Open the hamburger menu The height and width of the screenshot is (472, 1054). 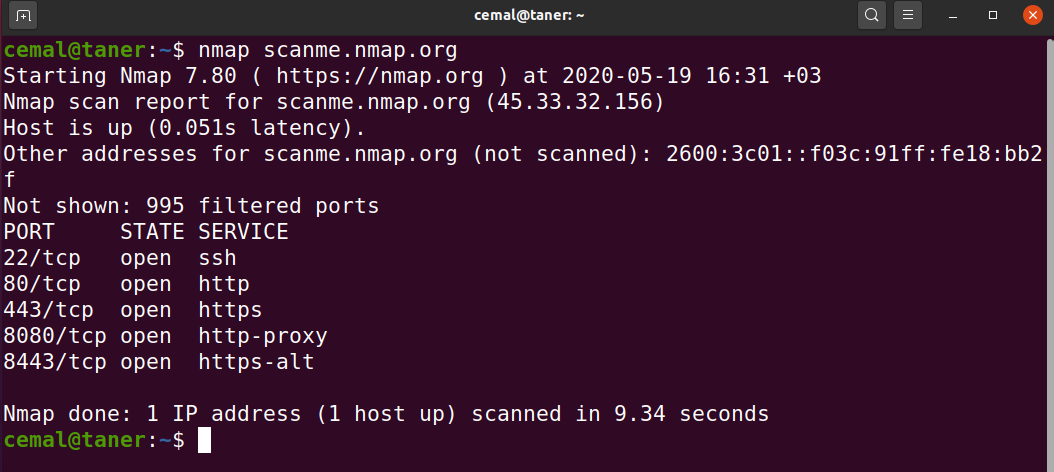907,15
